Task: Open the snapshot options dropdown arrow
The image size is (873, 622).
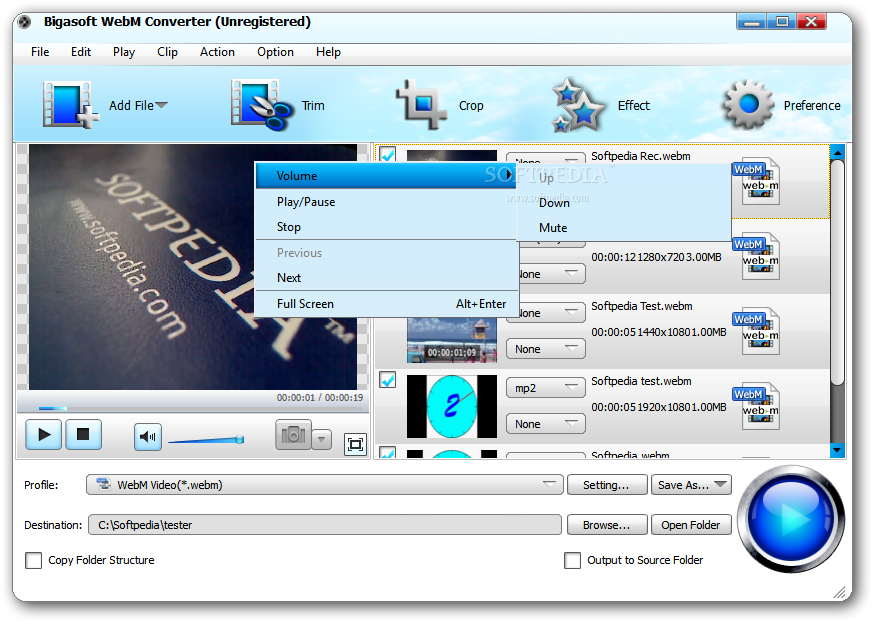Action: 322,439
